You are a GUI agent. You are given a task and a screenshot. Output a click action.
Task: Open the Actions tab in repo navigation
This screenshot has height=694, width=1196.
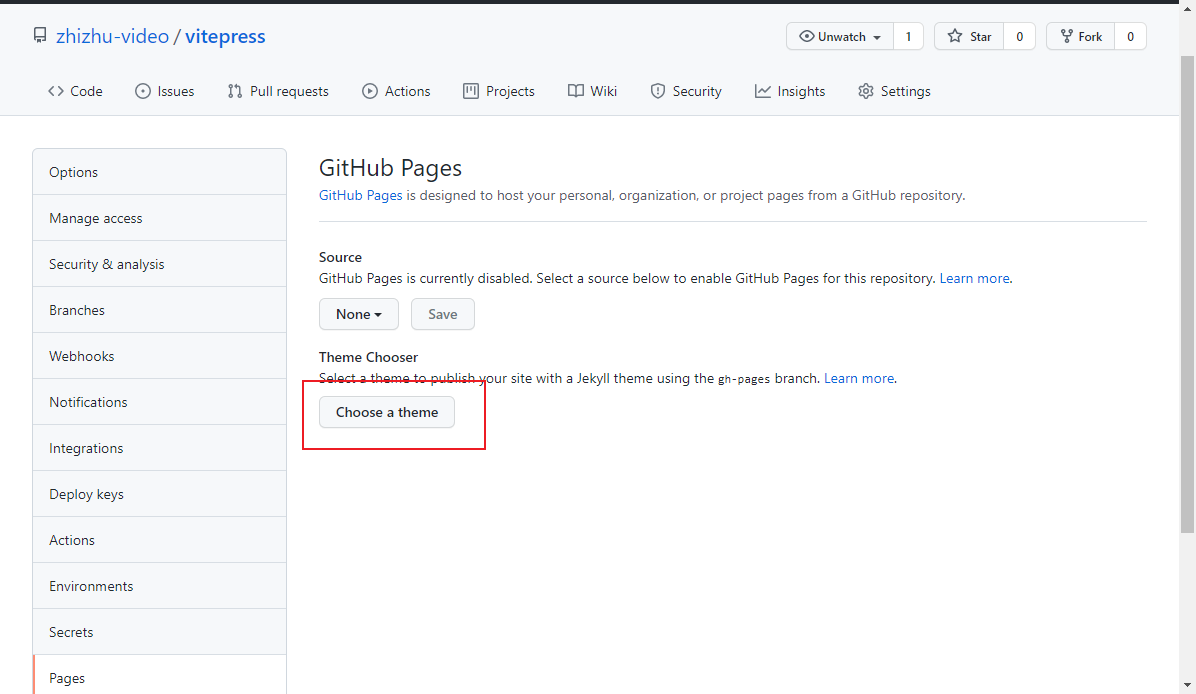pyautogui.click(x=397, y=92)
